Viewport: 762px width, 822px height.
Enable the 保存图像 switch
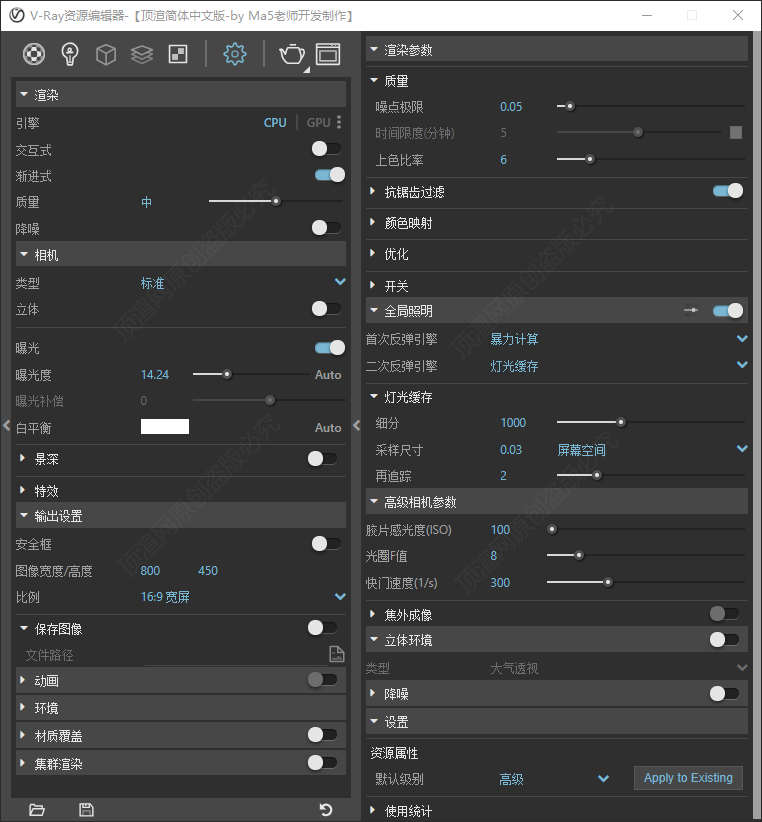coord(322,628)
